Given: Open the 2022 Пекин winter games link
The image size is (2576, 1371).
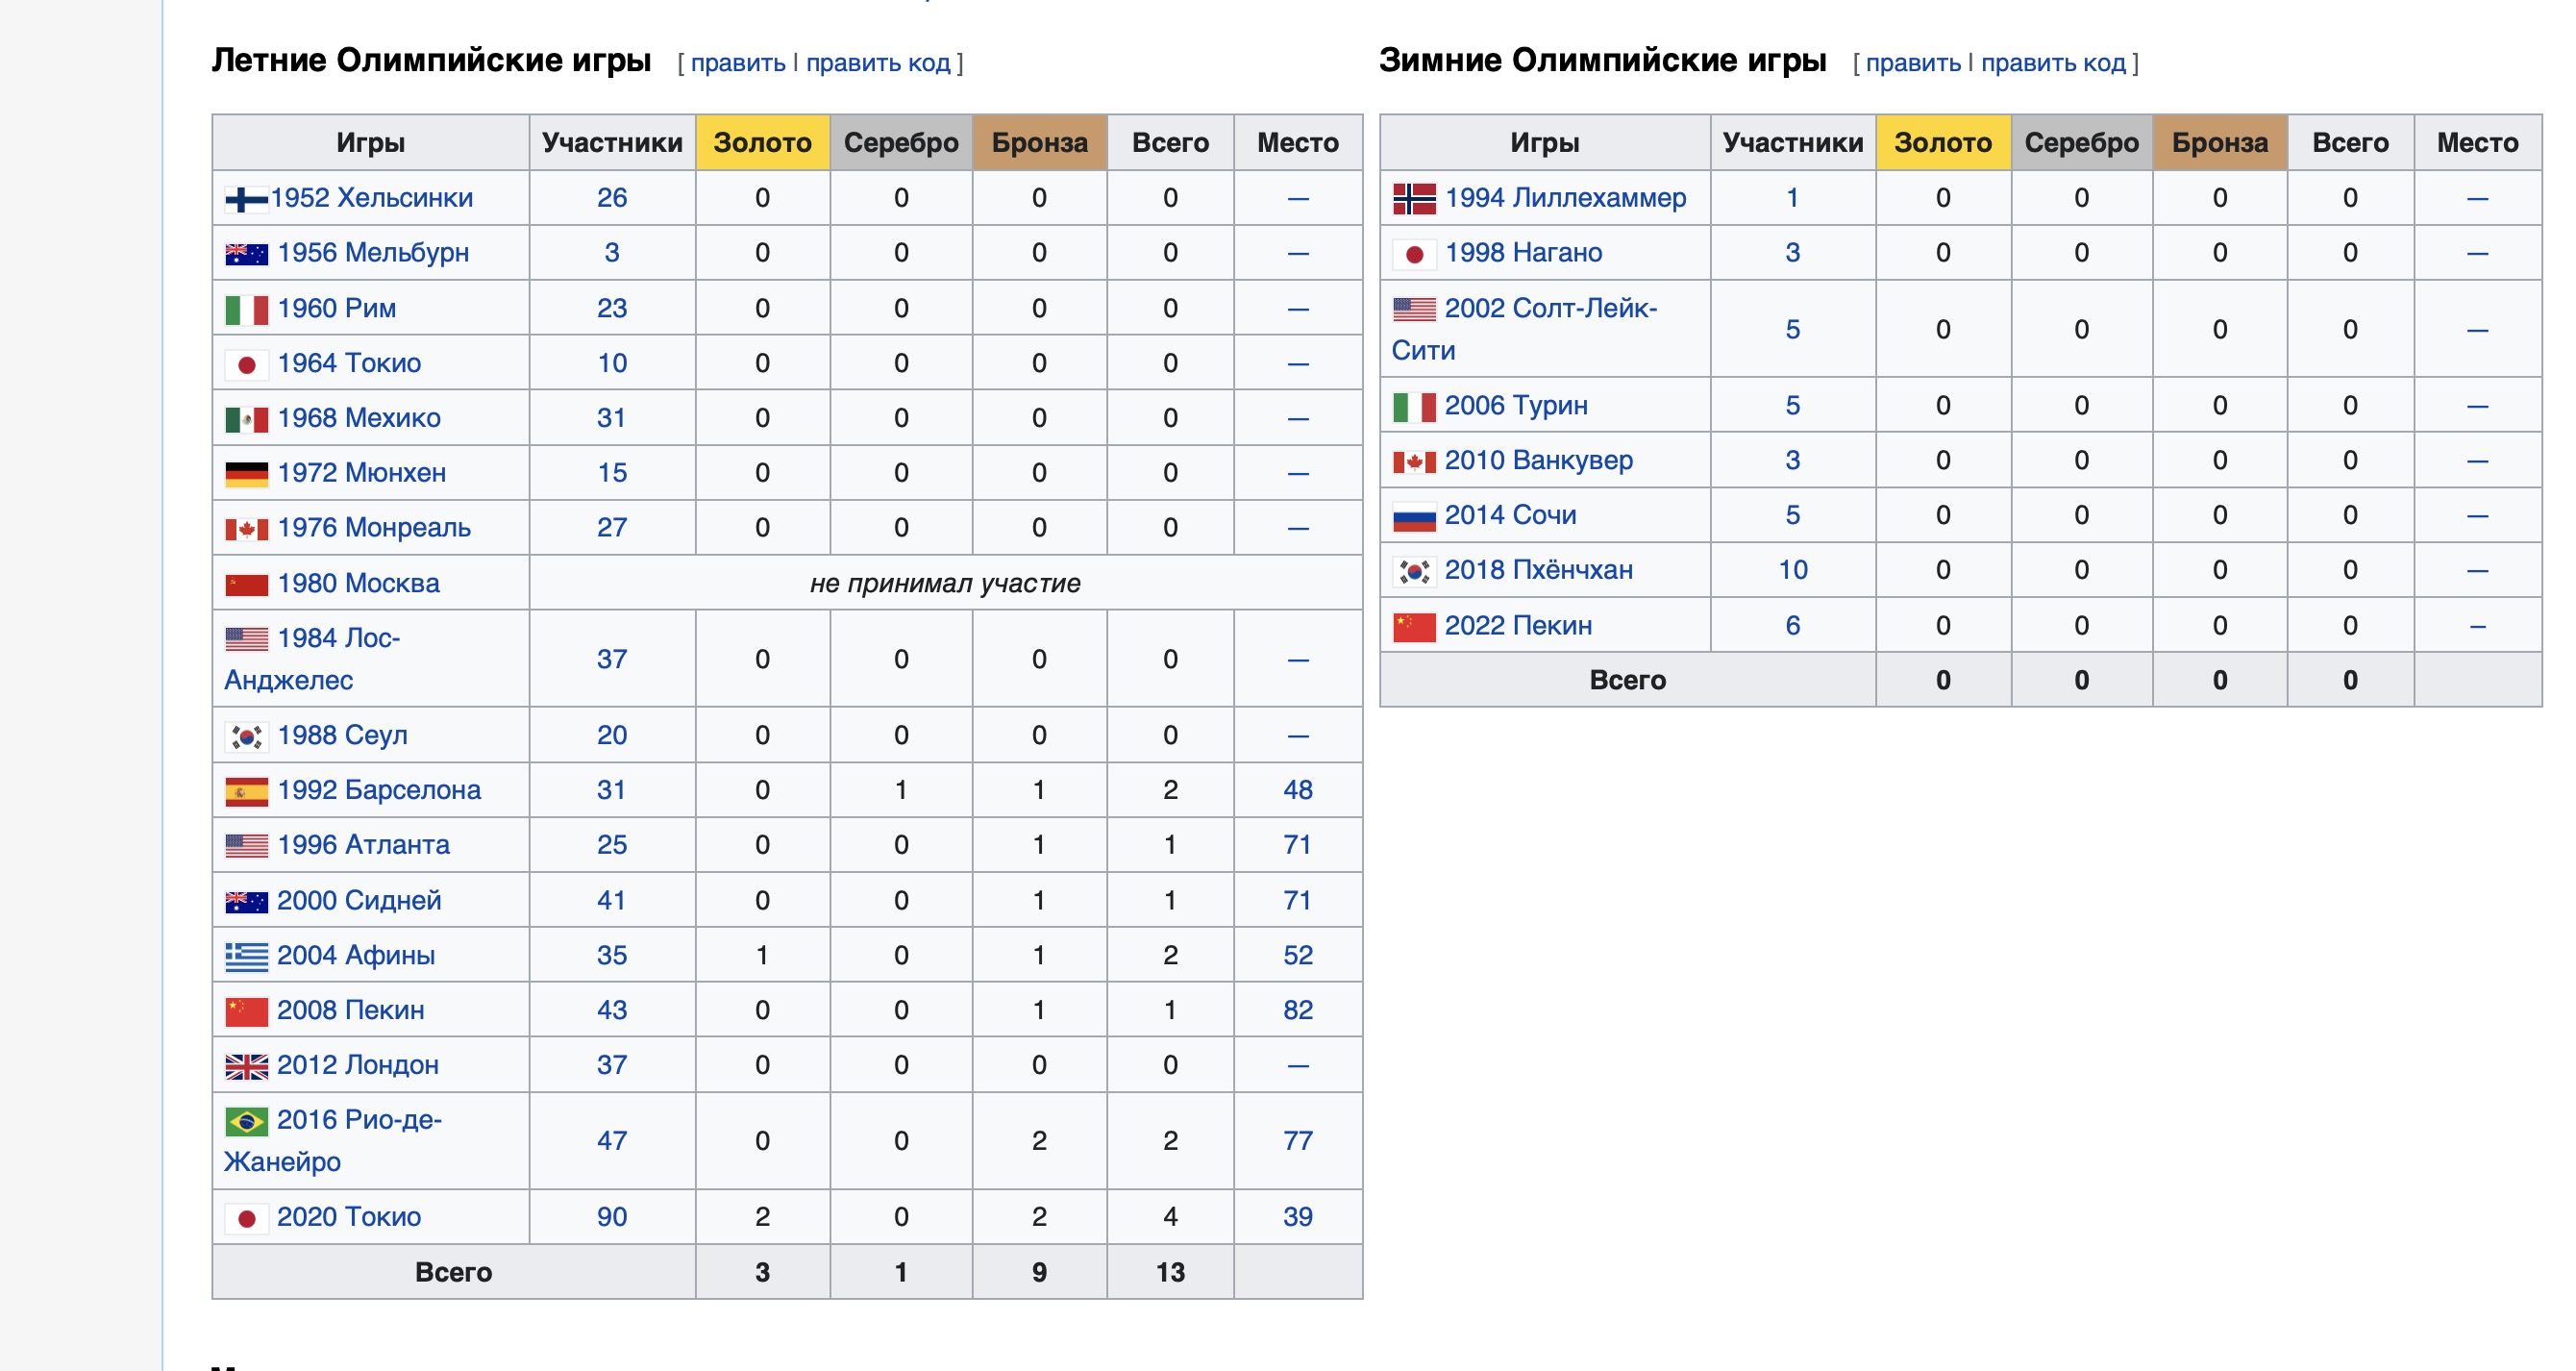Looking at the screenshot, I should (x=1518, y=626).
